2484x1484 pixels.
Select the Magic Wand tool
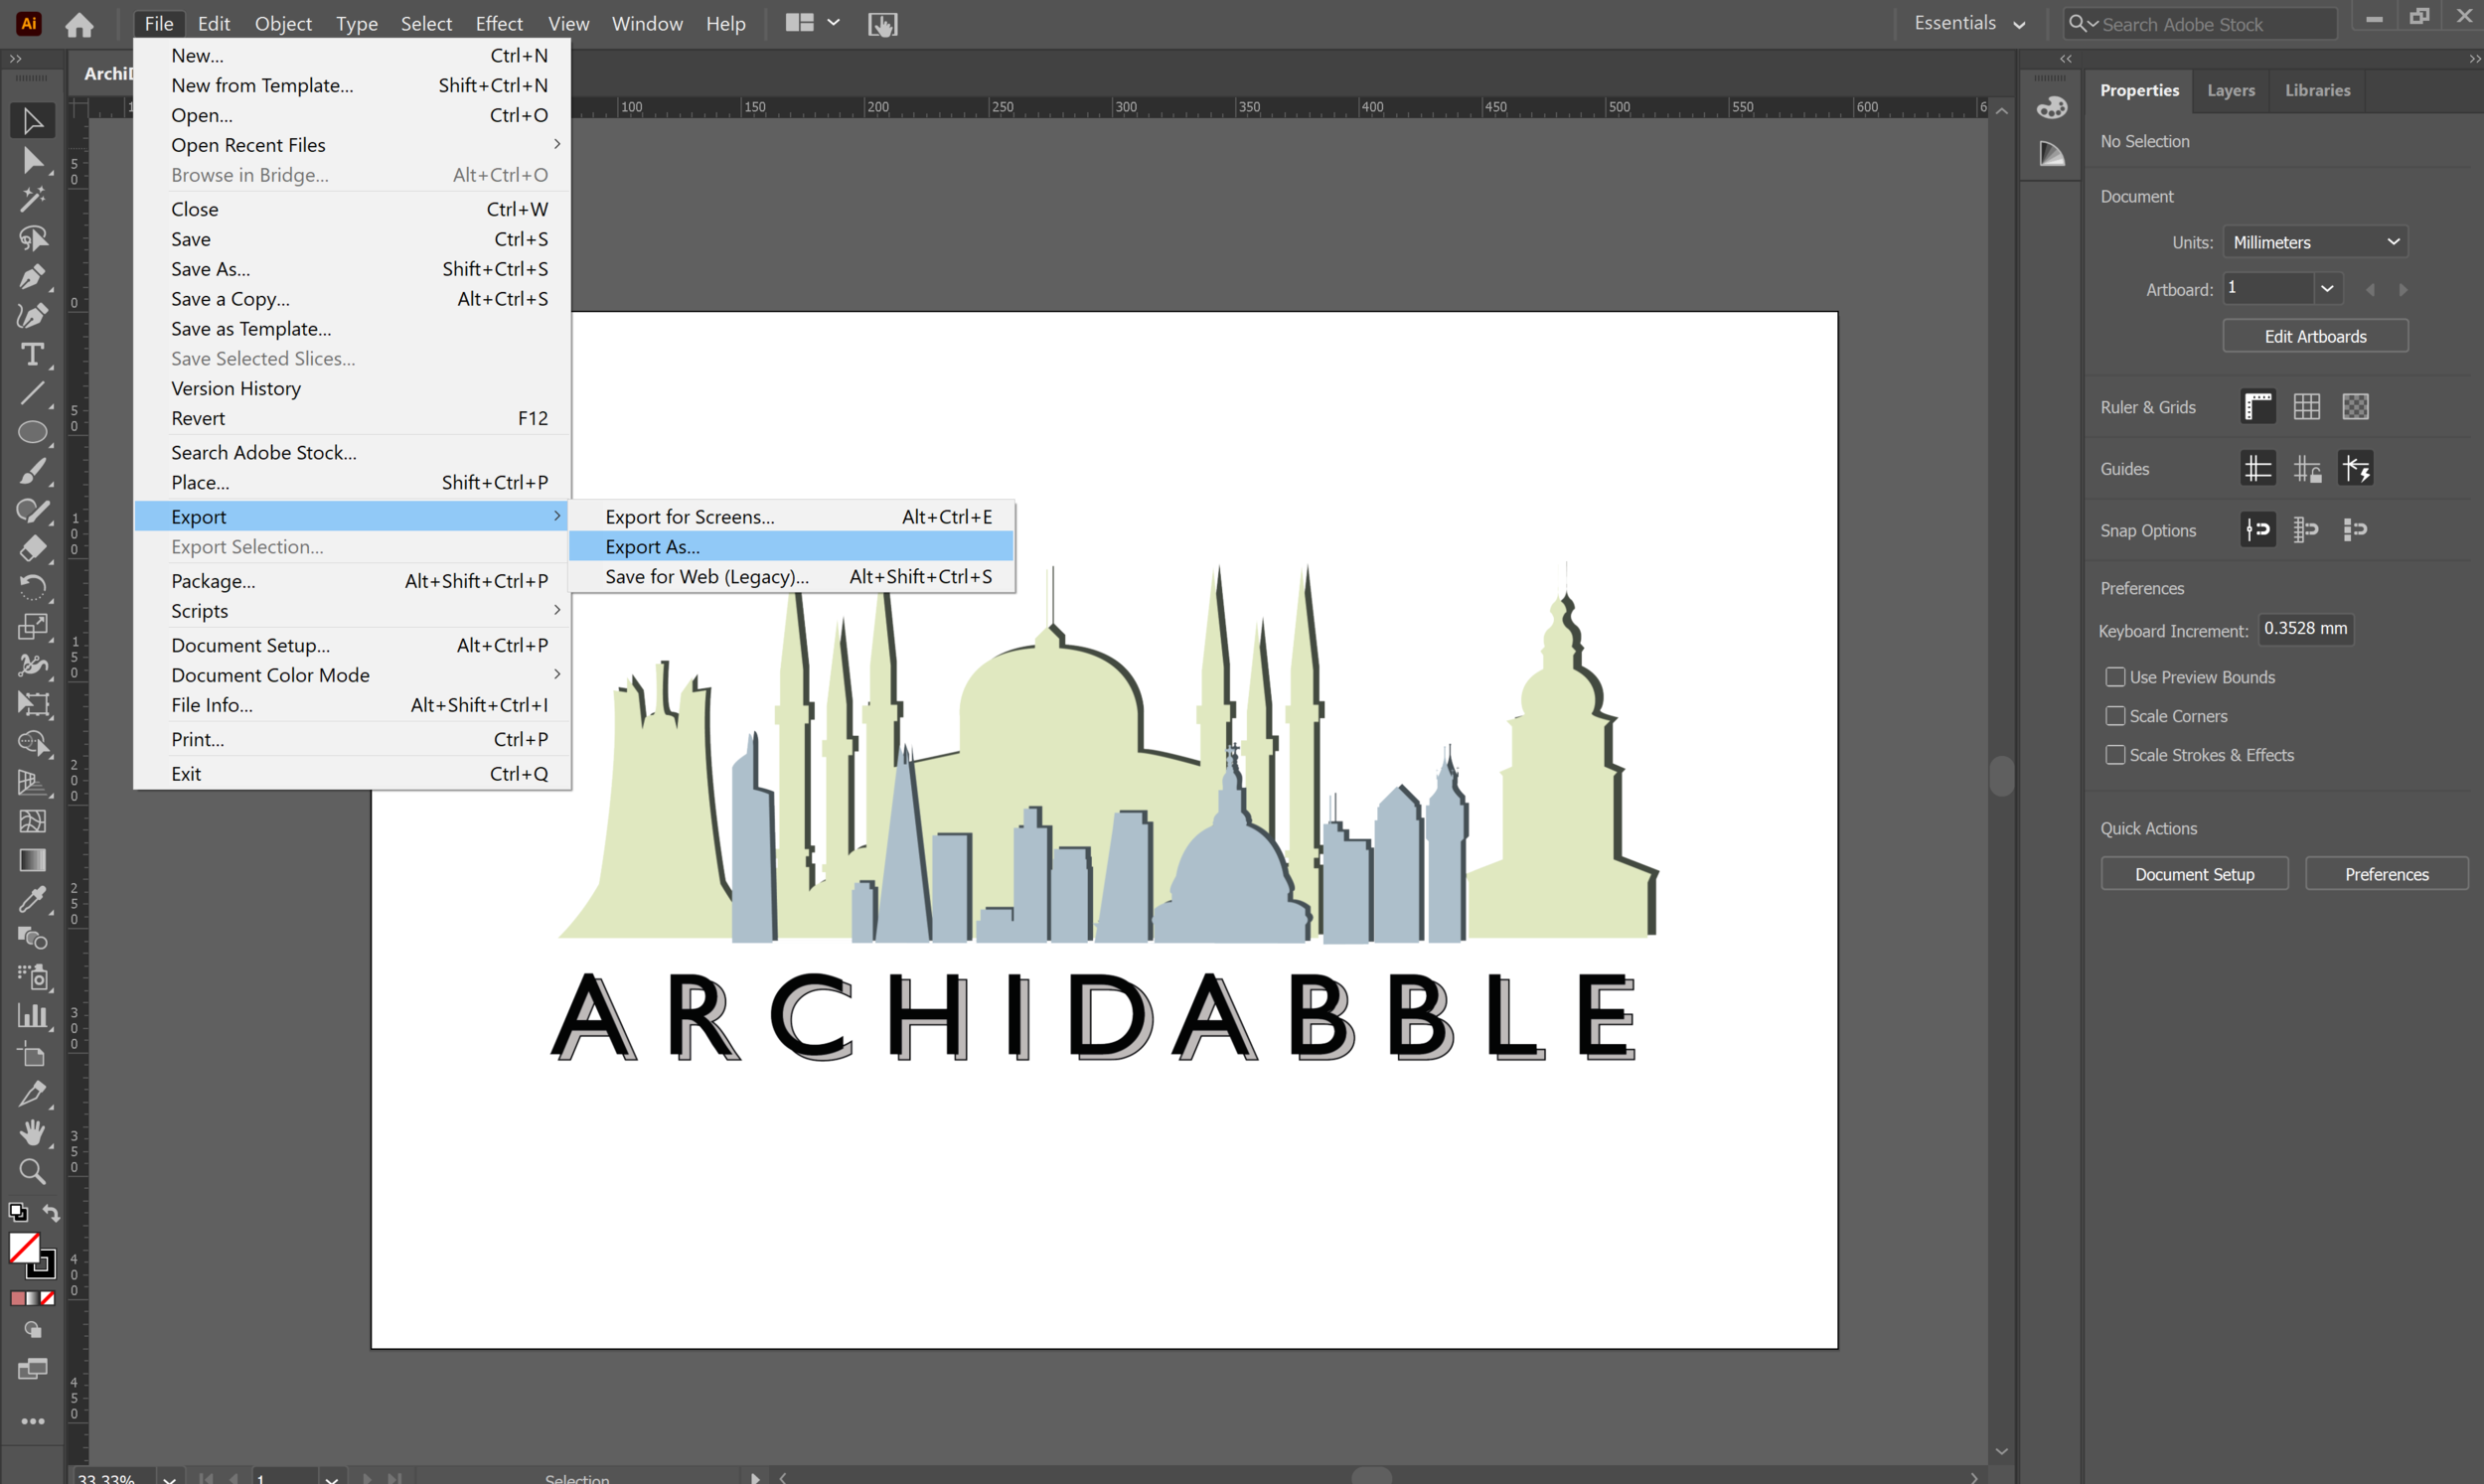(x=32, y=199)
